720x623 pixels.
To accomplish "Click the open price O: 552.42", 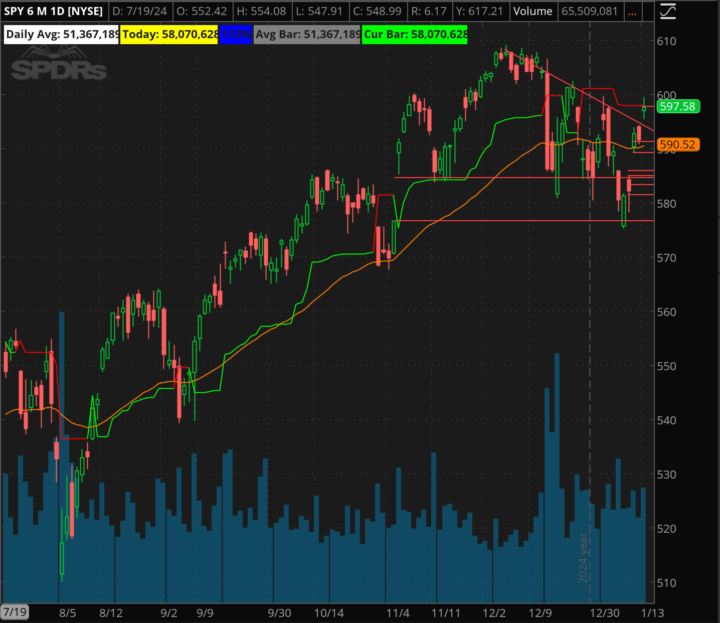I will [x=202, y=11].
